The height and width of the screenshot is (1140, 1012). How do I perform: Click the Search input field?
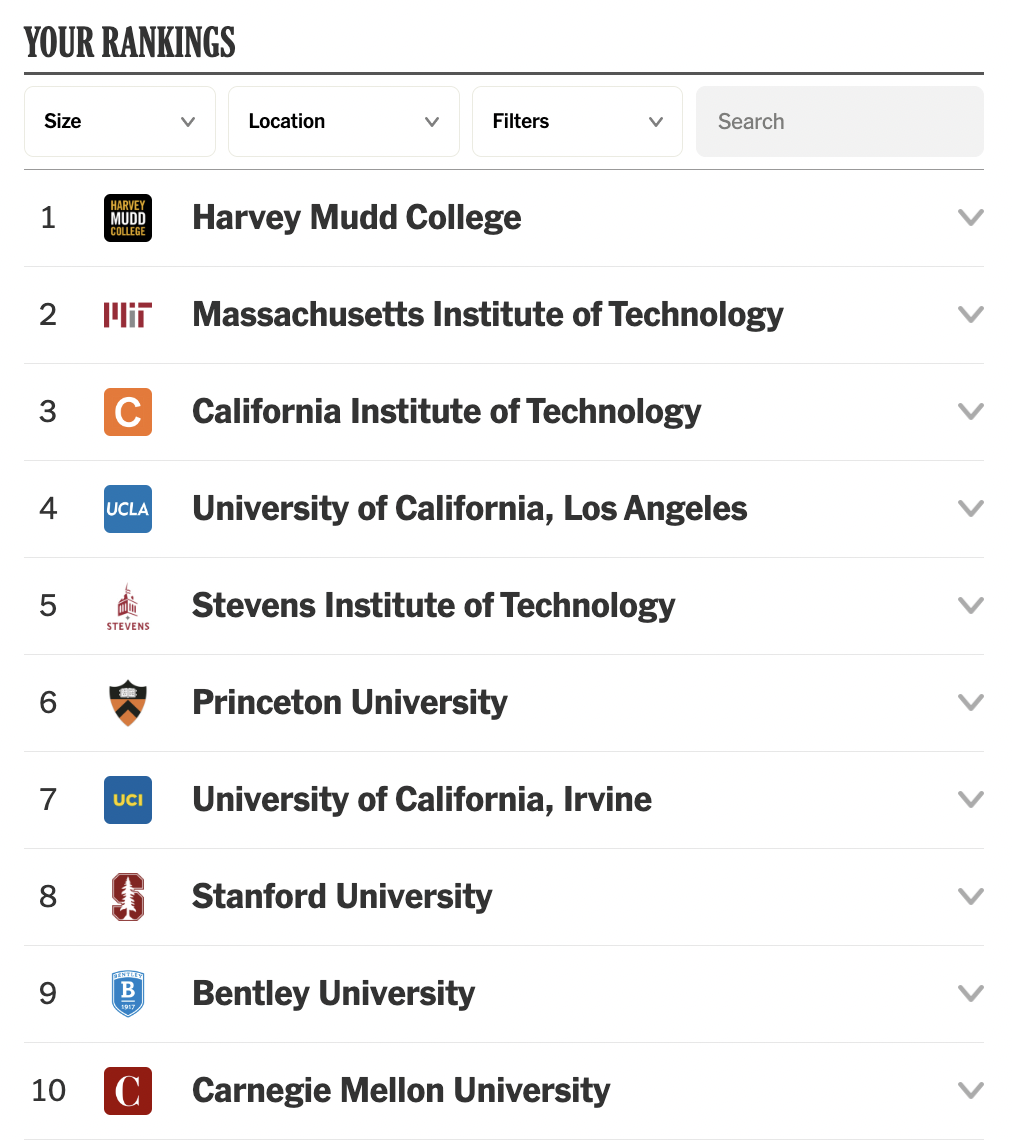tap(840, 122)
